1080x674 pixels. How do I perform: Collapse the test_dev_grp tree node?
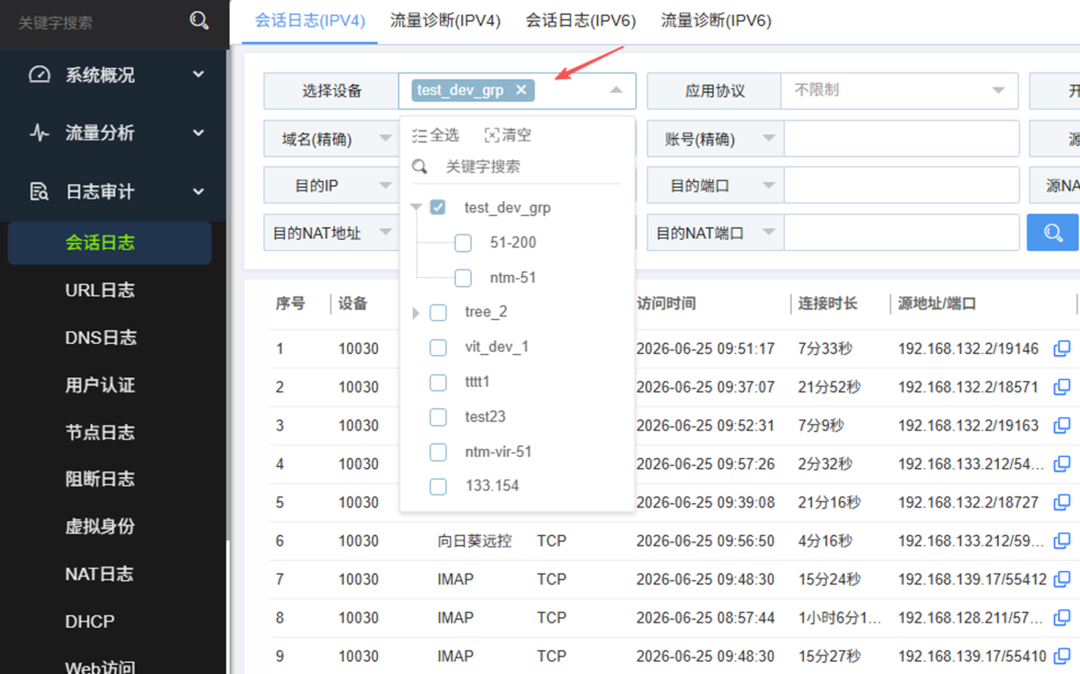pyautogui.click(x=416, y=207)
